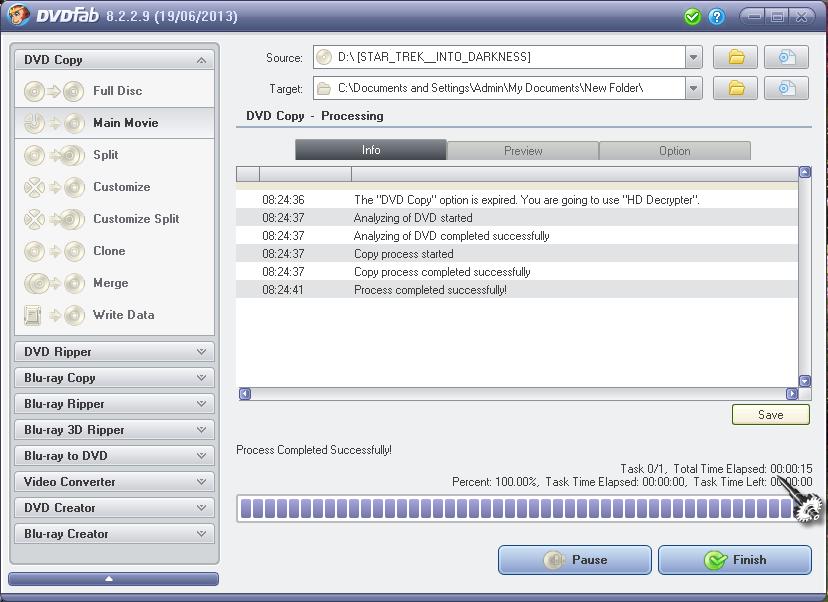
Task: Click the Clone mode icon
Action: [x=54, y=251]
